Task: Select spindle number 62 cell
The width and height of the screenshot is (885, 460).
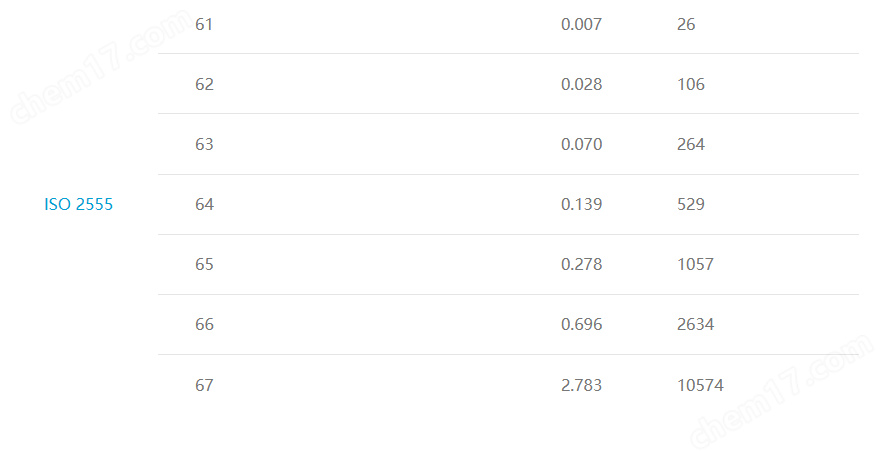Action: (x=204, y=84)
